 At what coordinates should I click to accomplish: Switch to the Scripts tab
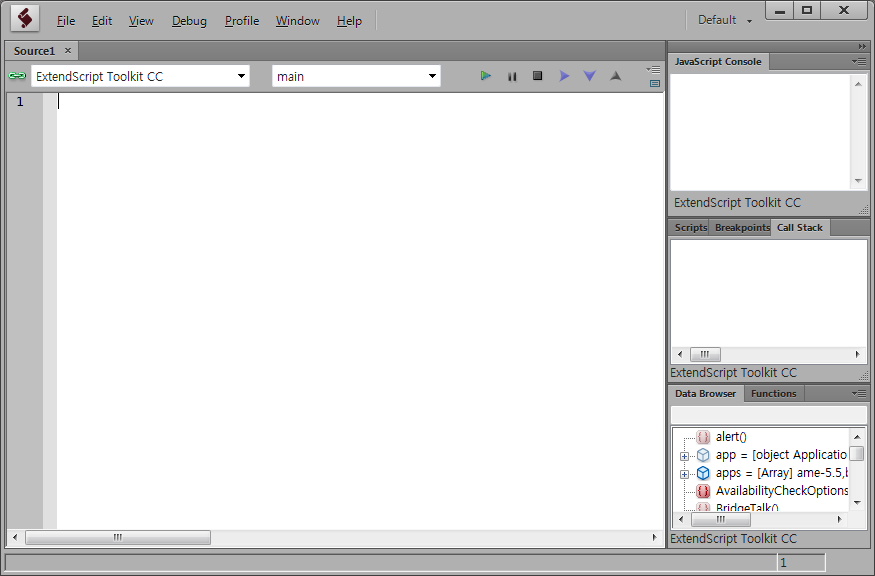pos(690,227)
